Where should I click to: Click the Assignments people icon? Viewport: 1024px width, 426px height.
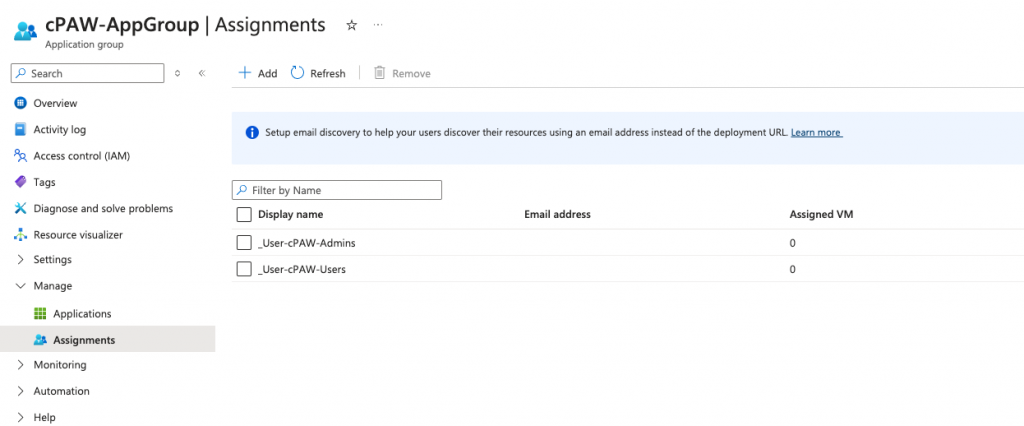pos(40,340)
